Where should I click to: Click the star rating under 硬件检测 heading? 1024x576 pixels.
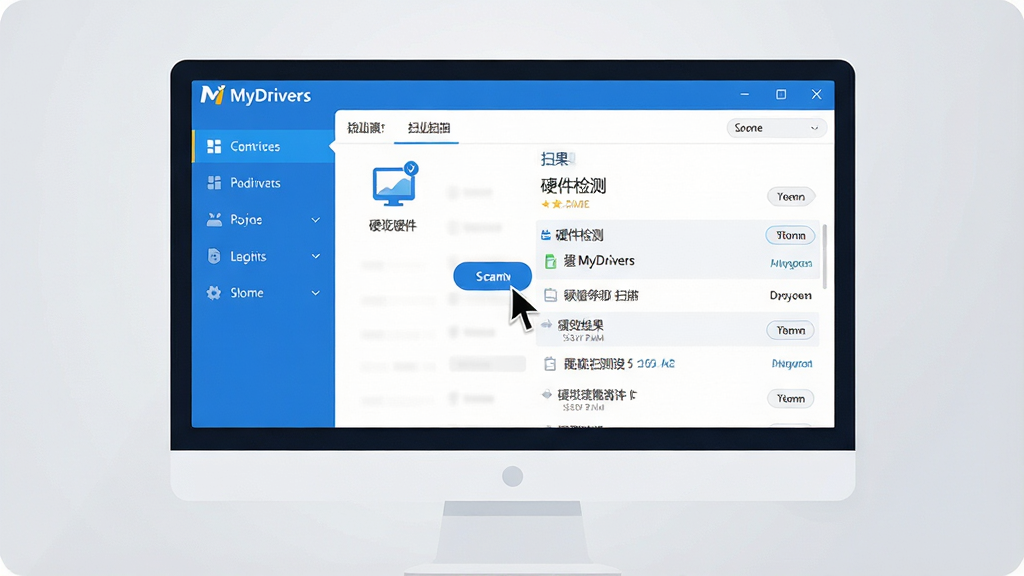click(x=566, y=204)
